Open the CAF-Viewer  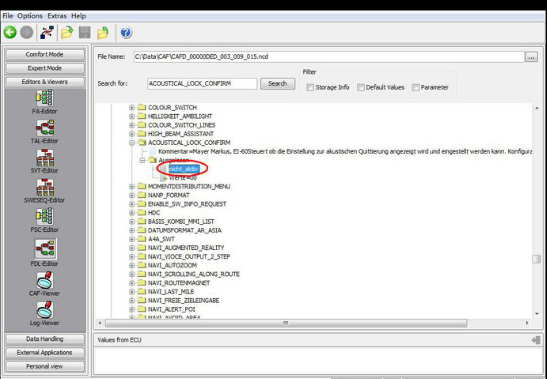tap(44, 284)
